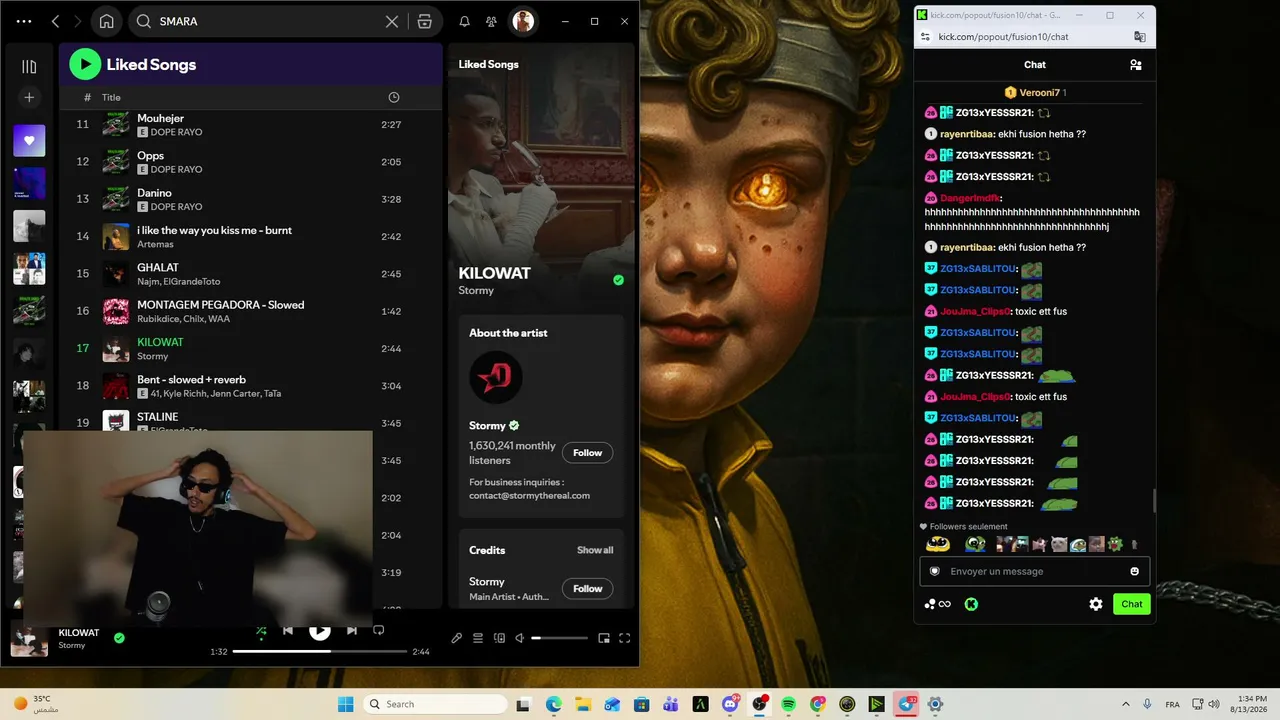Toggle shuffle in the playback bar

tap(261, 631)
